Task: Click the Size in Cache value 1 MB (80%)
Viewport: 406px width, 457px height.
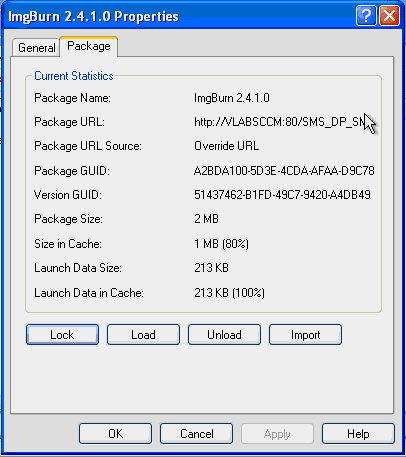Action: [221, 244]
